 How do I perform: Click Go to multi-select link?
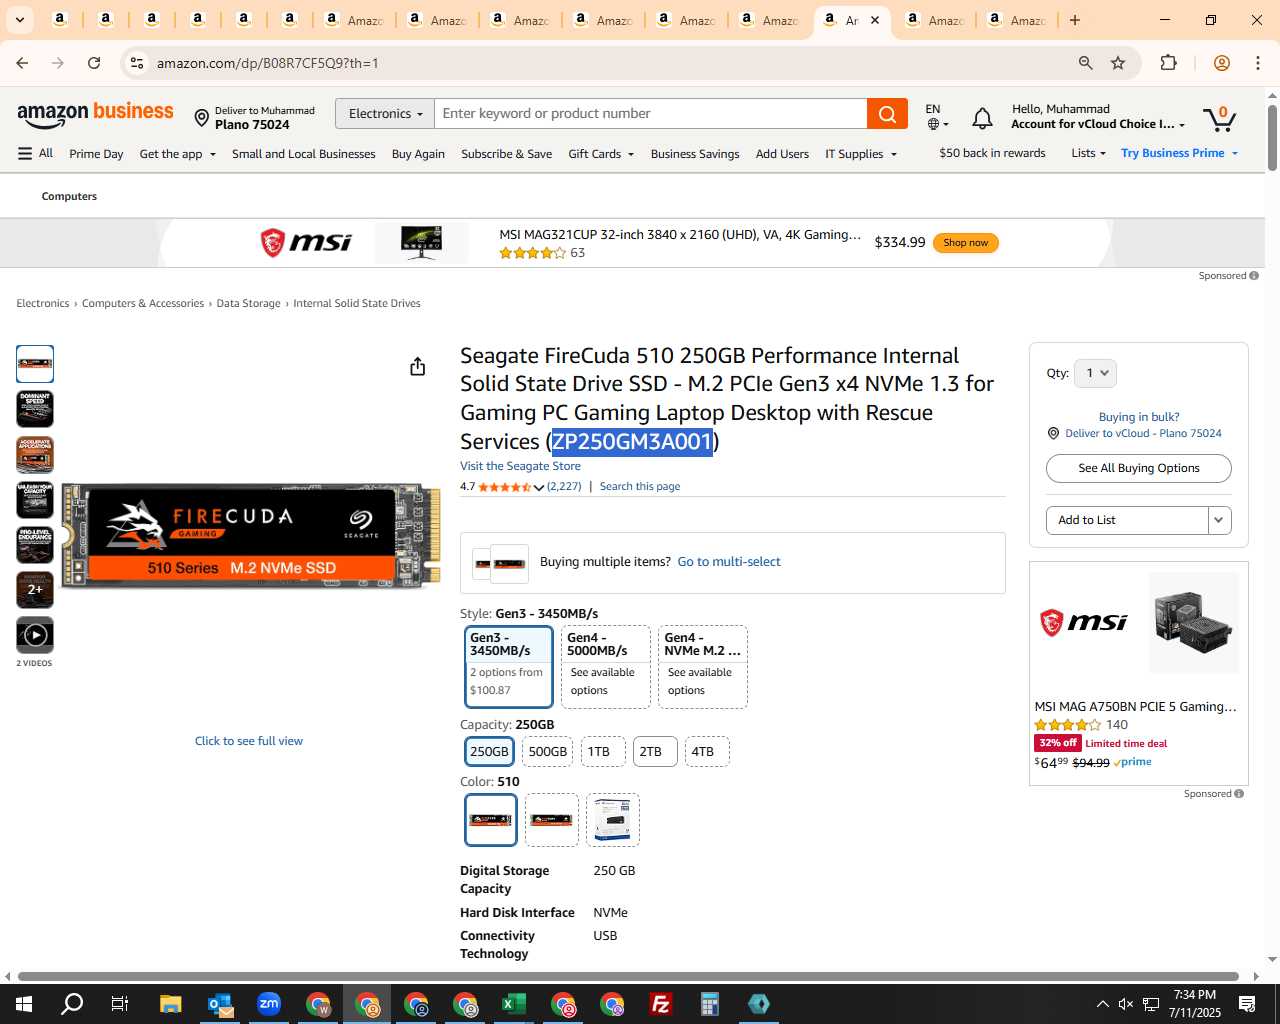coord(729,562)
